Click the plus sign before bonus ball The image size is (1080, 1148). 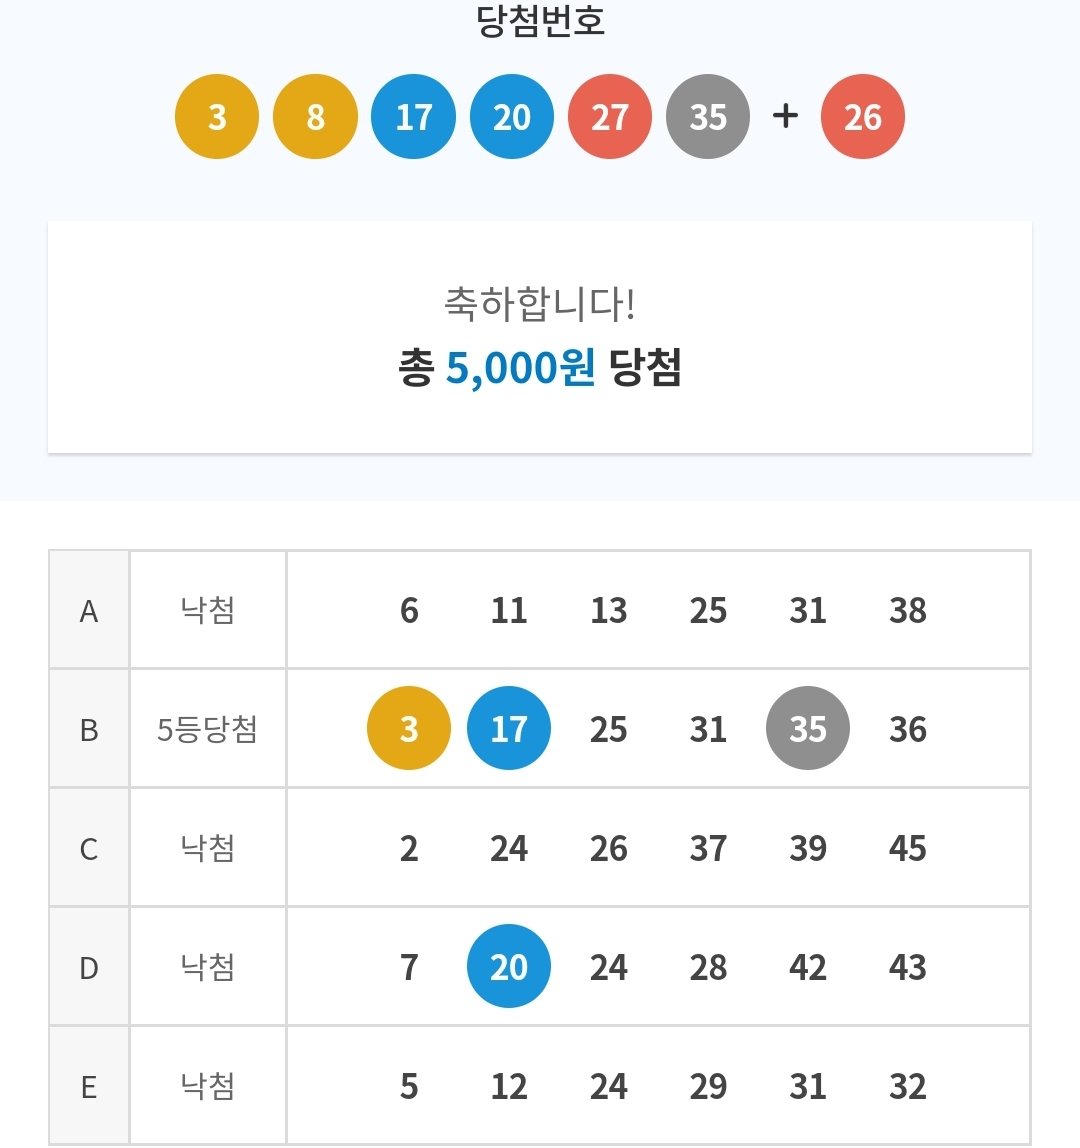(786, 116)
